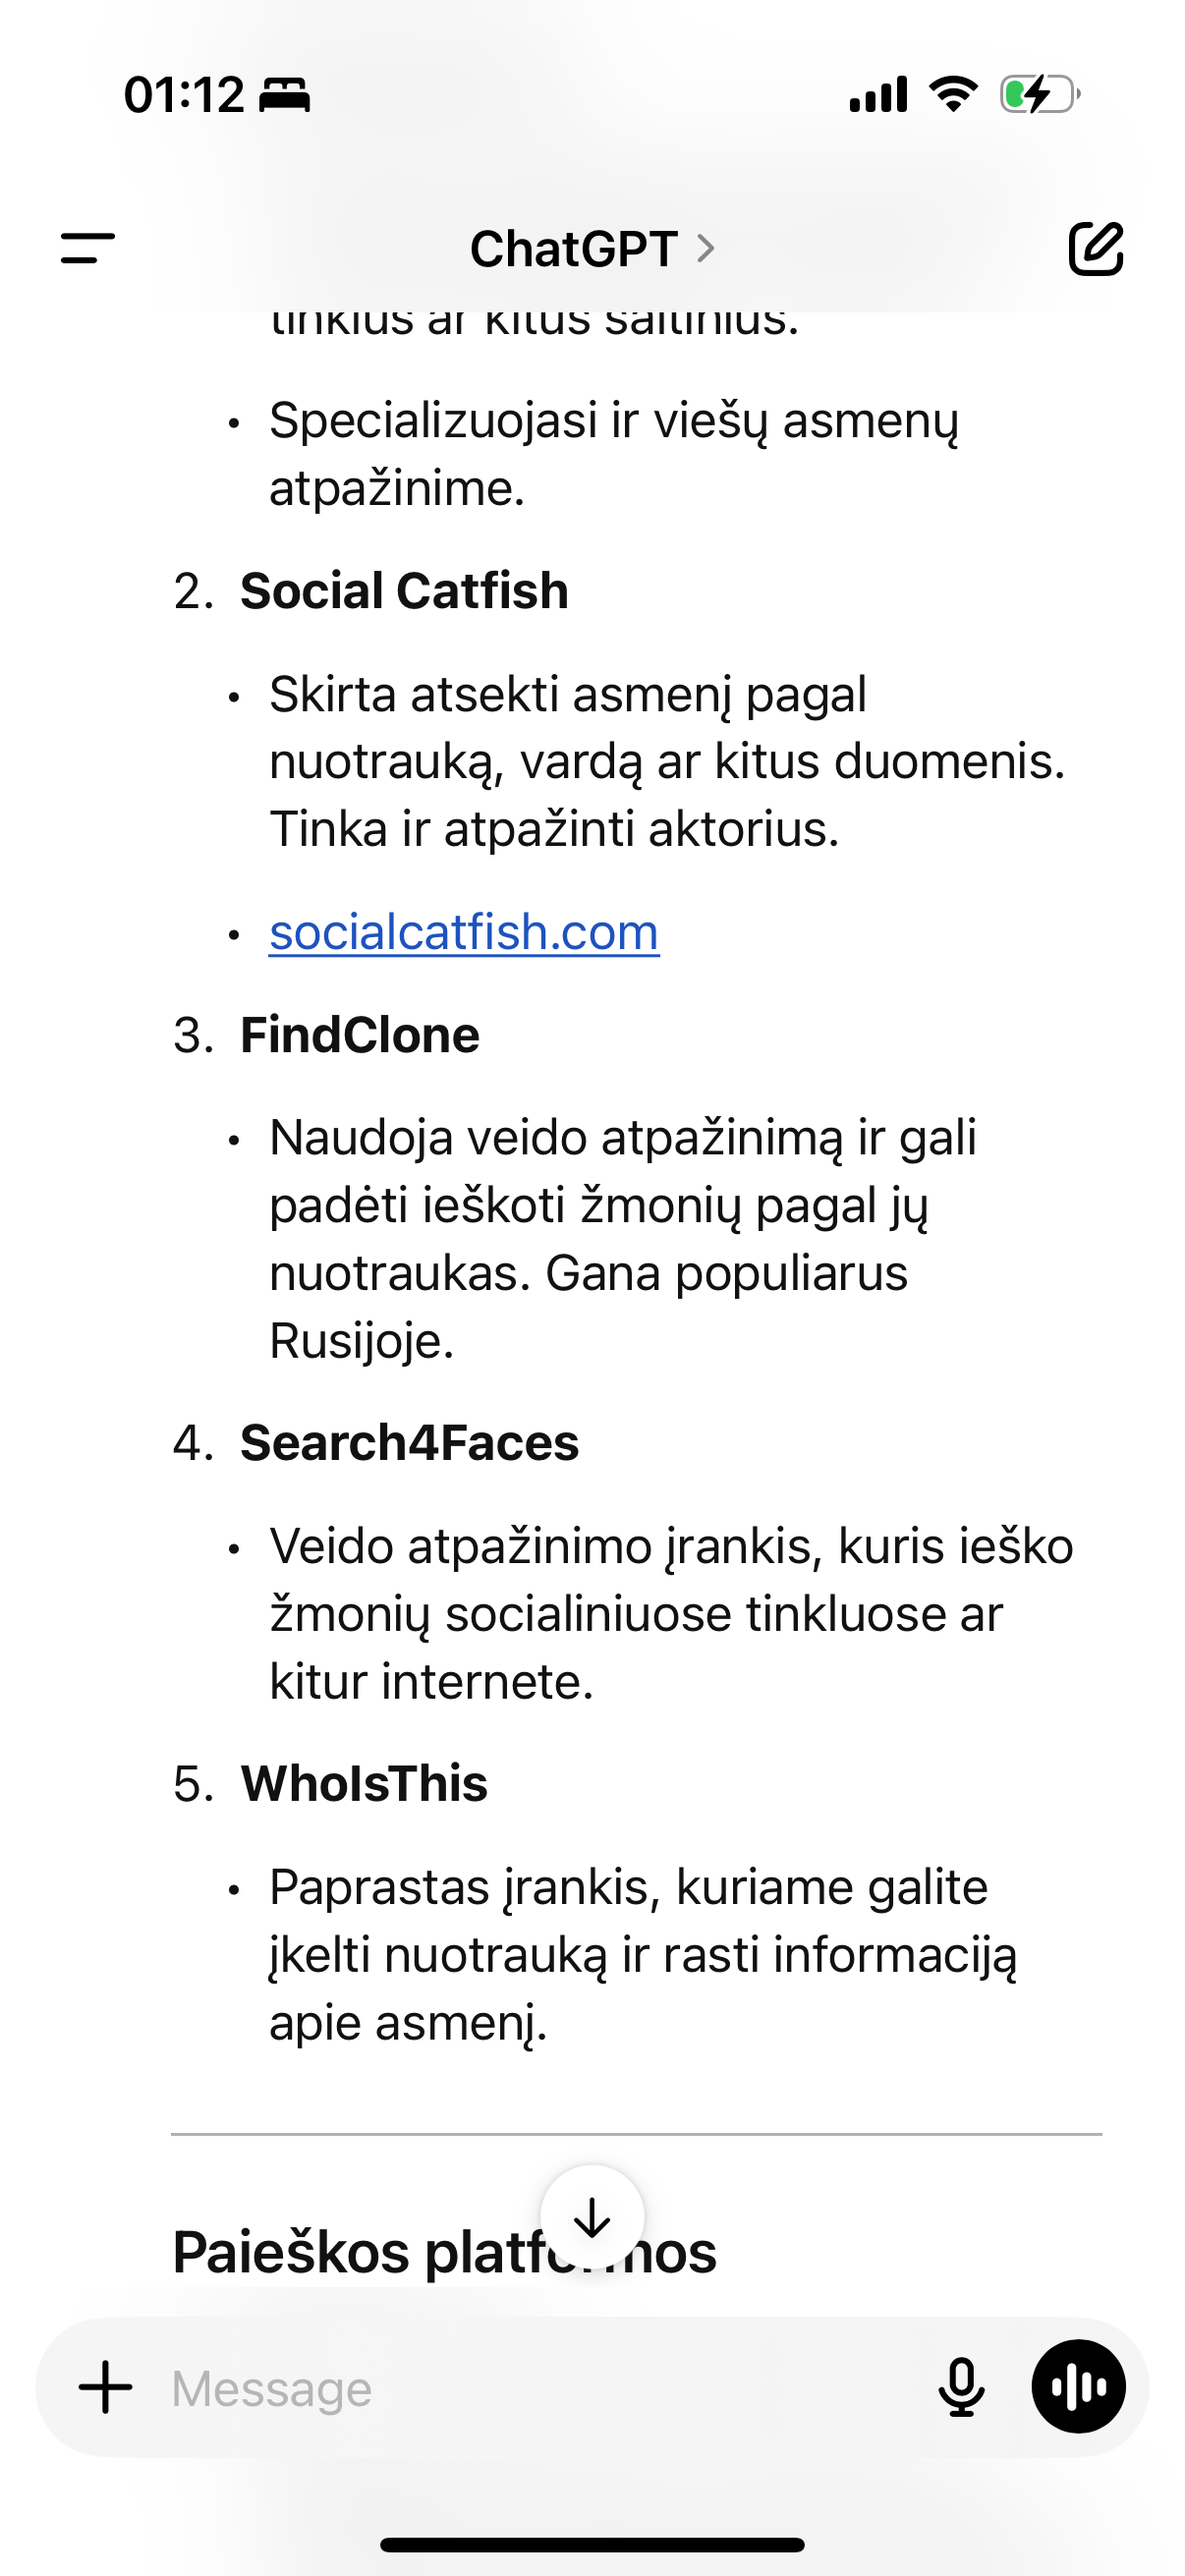Viewport: 1185px width, 2576px height.
Task: Expand the ChatGPT model selector chevron
Action: point(705,248)
